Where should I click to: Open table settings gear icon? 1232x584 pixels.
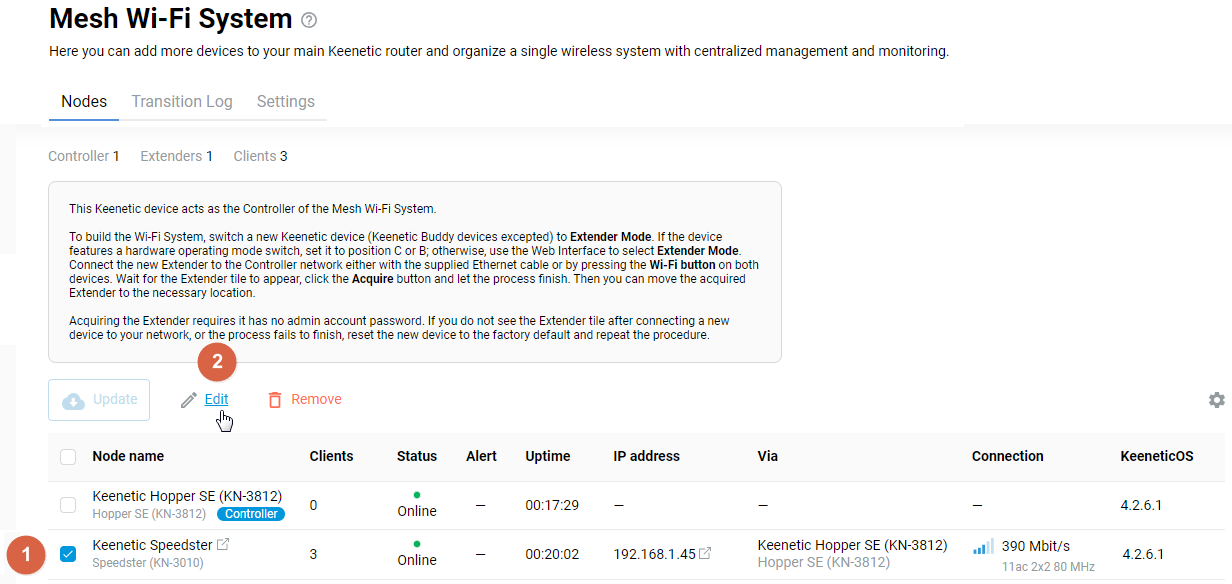[1216, 400]
